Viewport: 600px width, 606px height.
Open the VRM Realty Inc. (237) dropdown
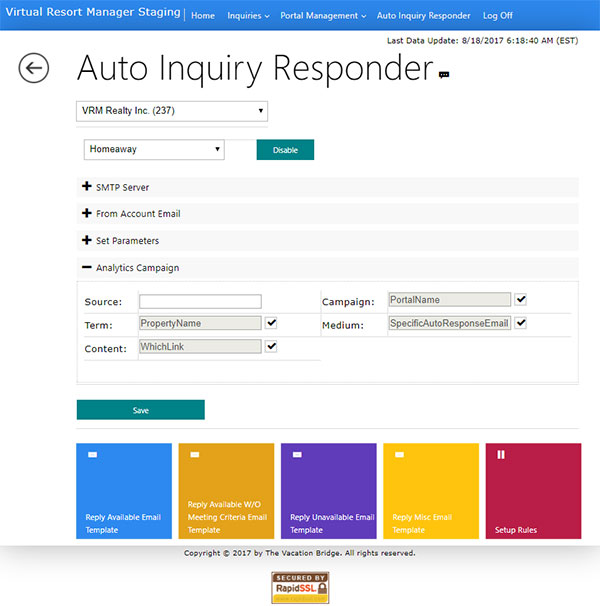coord(172,111)
